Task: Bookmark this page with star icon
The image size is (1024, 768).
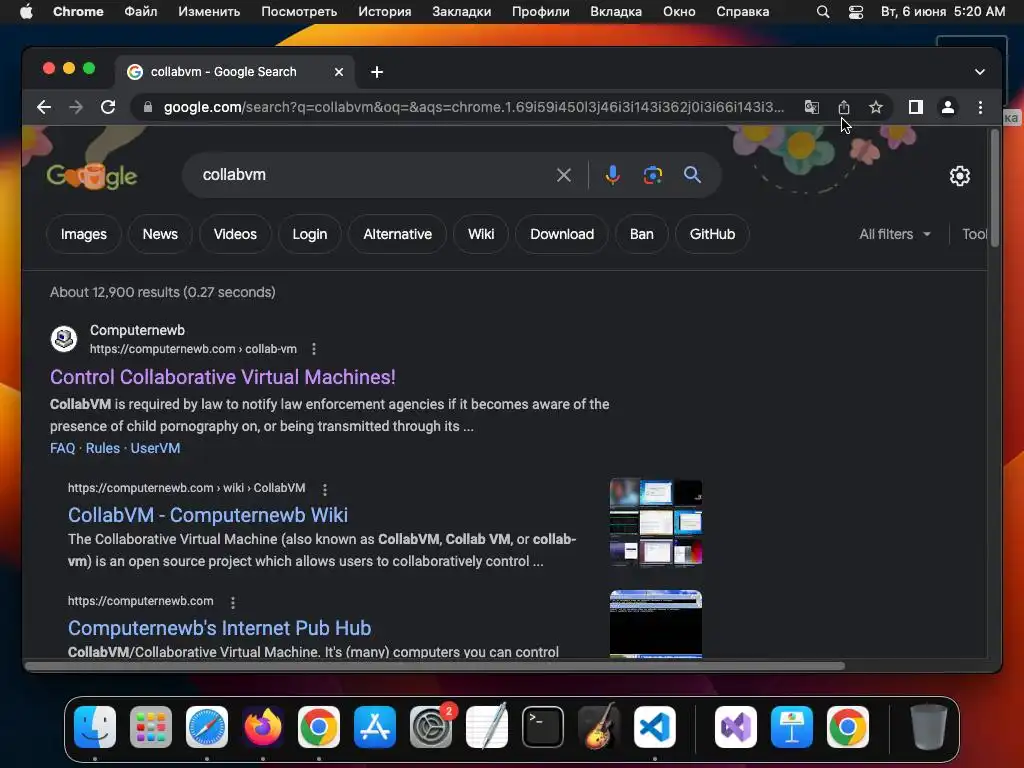Action: pos(876,107)
